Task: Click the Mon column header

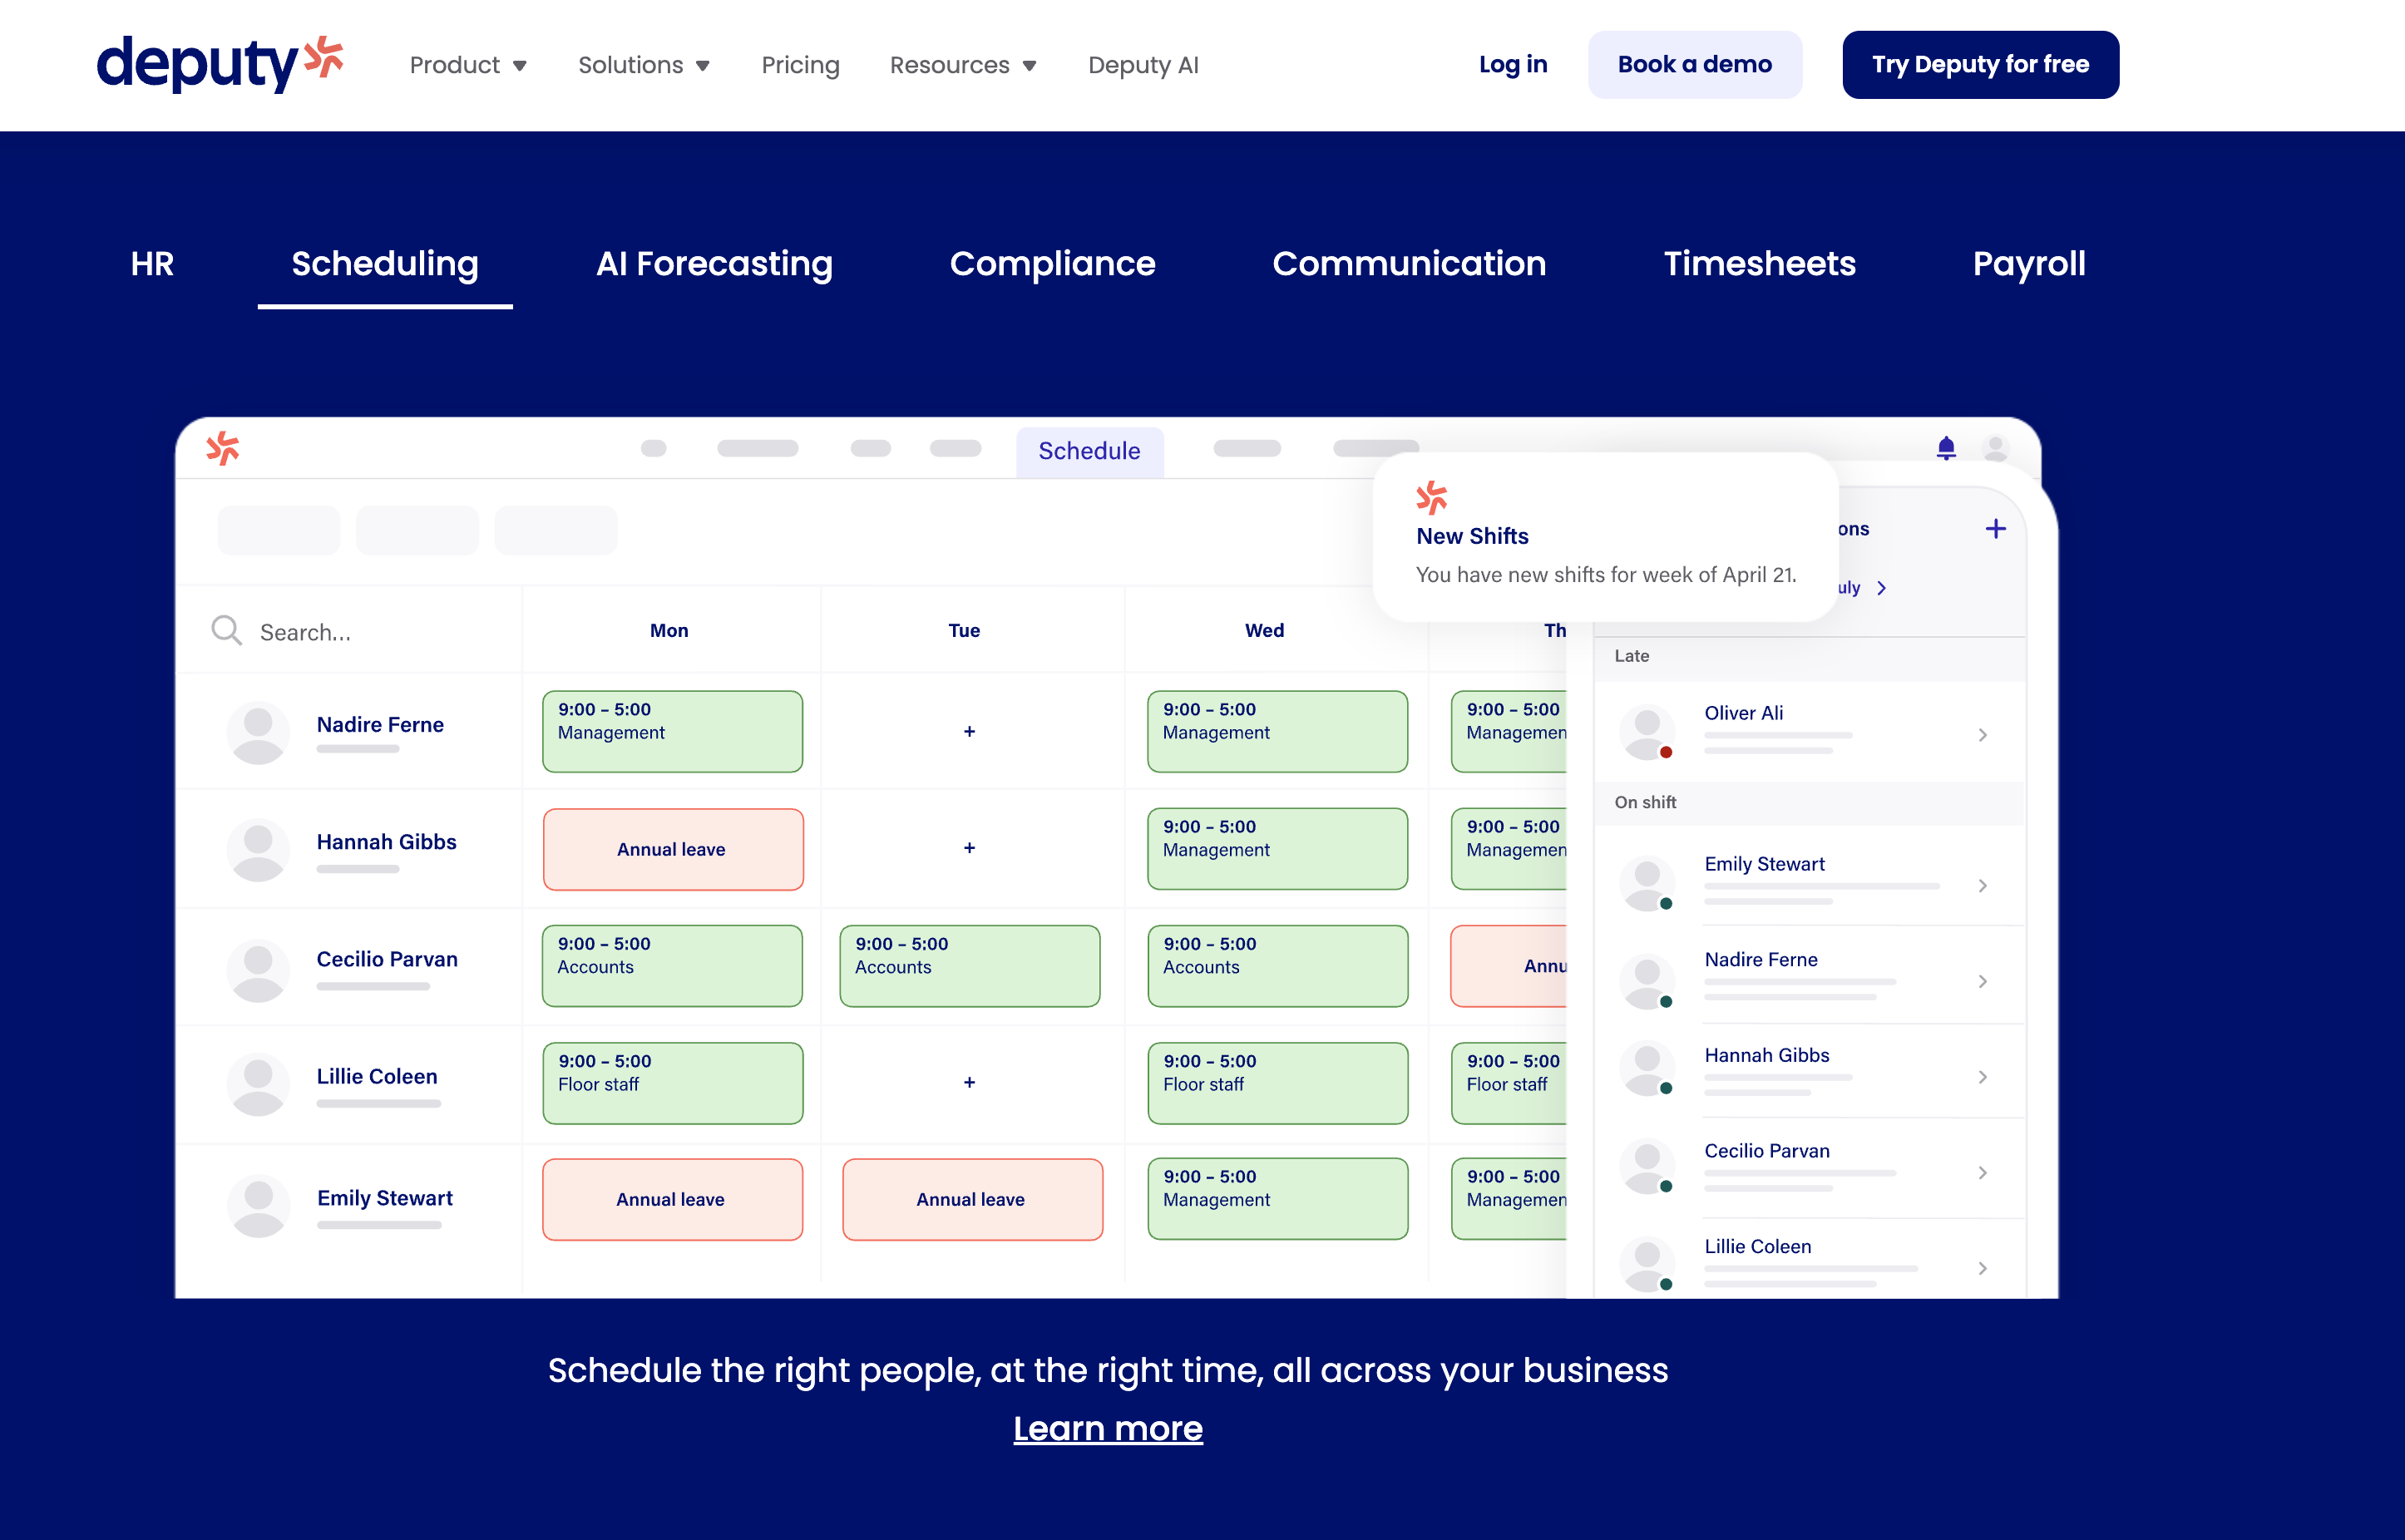Action: tap(669, 631)
